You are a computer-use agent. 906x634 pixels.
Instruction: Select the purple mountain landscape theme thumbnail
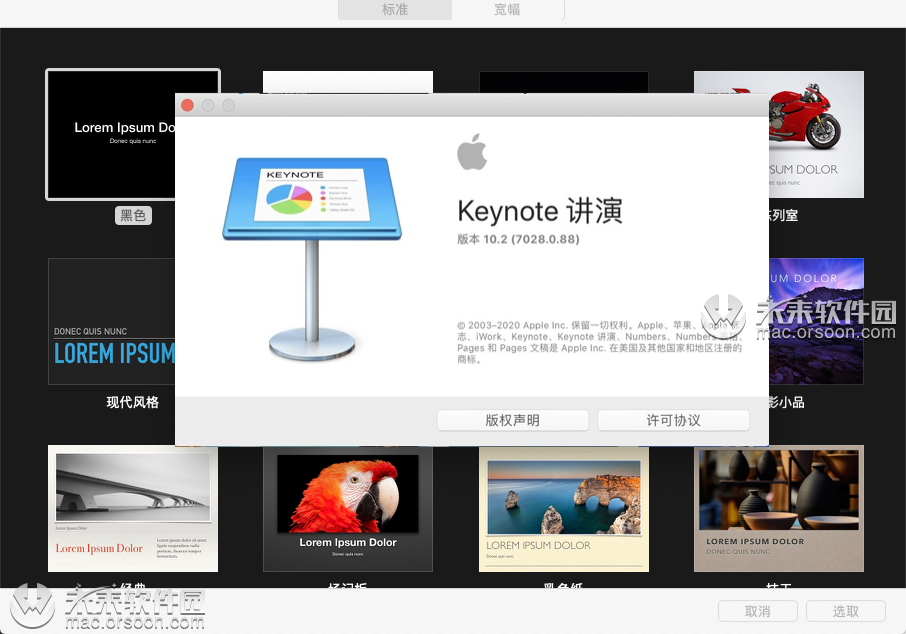click(x=816, y=321)
